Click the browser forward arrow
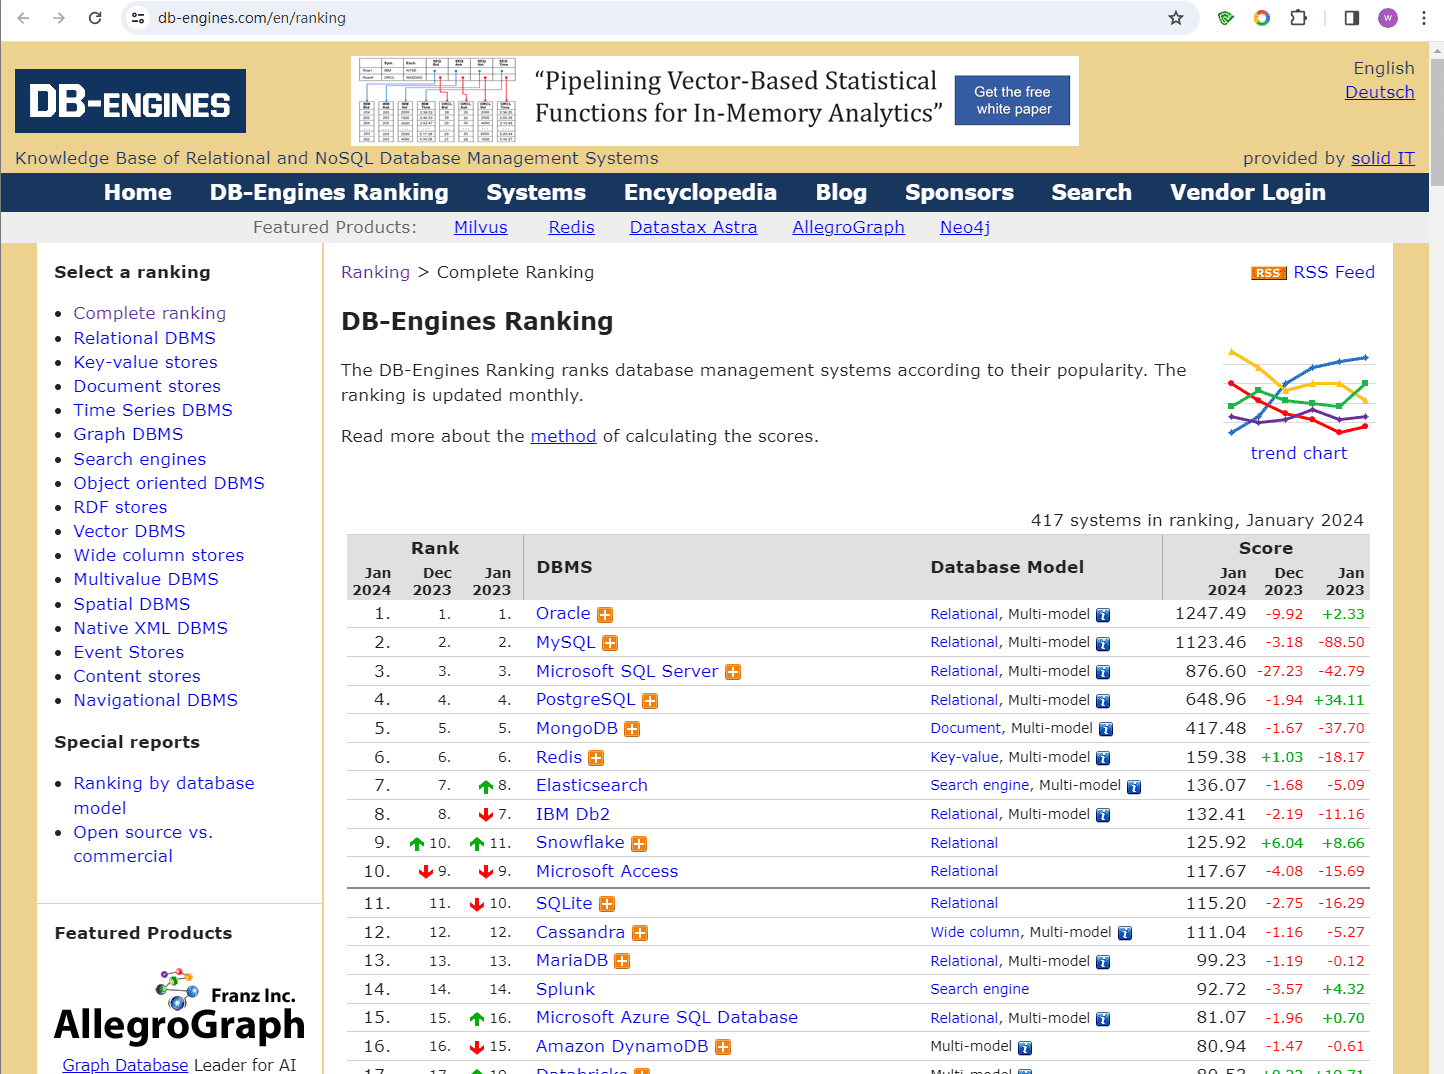Viewport: 1444px width, 1074px height. coord(59,18)
